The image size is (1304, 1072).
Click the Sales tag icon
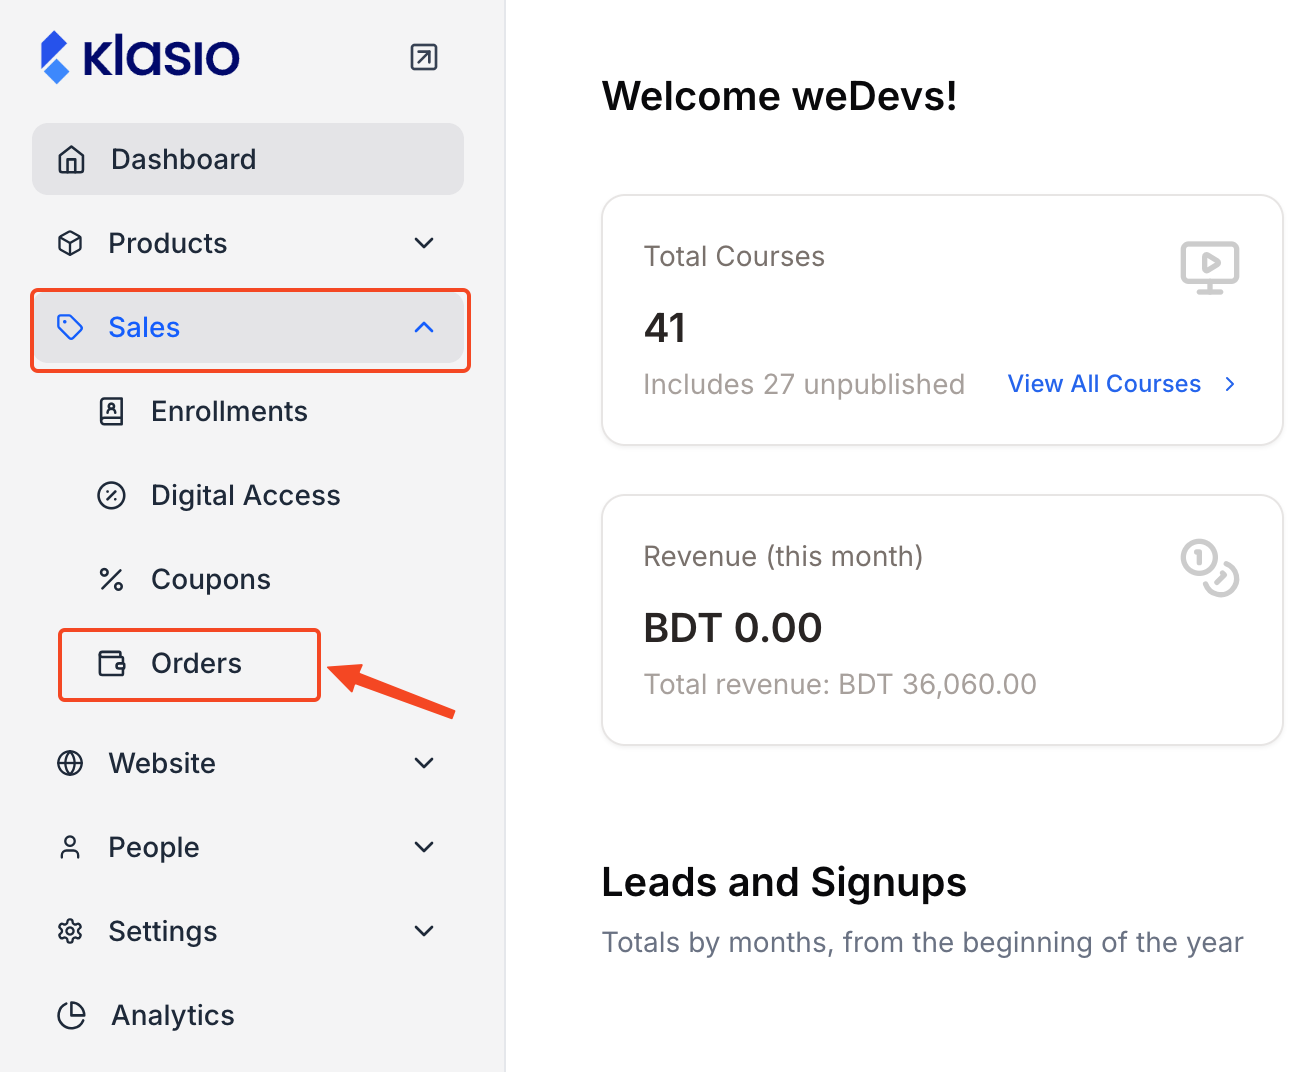click(x=70, y=327)
